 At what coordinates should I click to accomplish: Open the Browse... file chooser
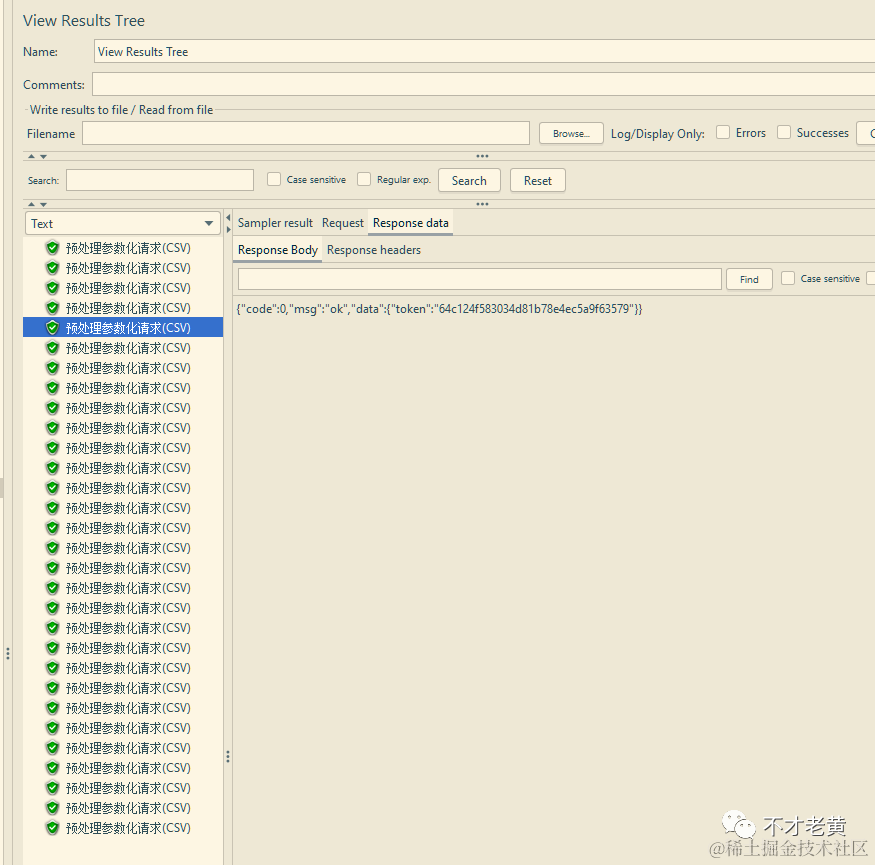coord(571,133)
